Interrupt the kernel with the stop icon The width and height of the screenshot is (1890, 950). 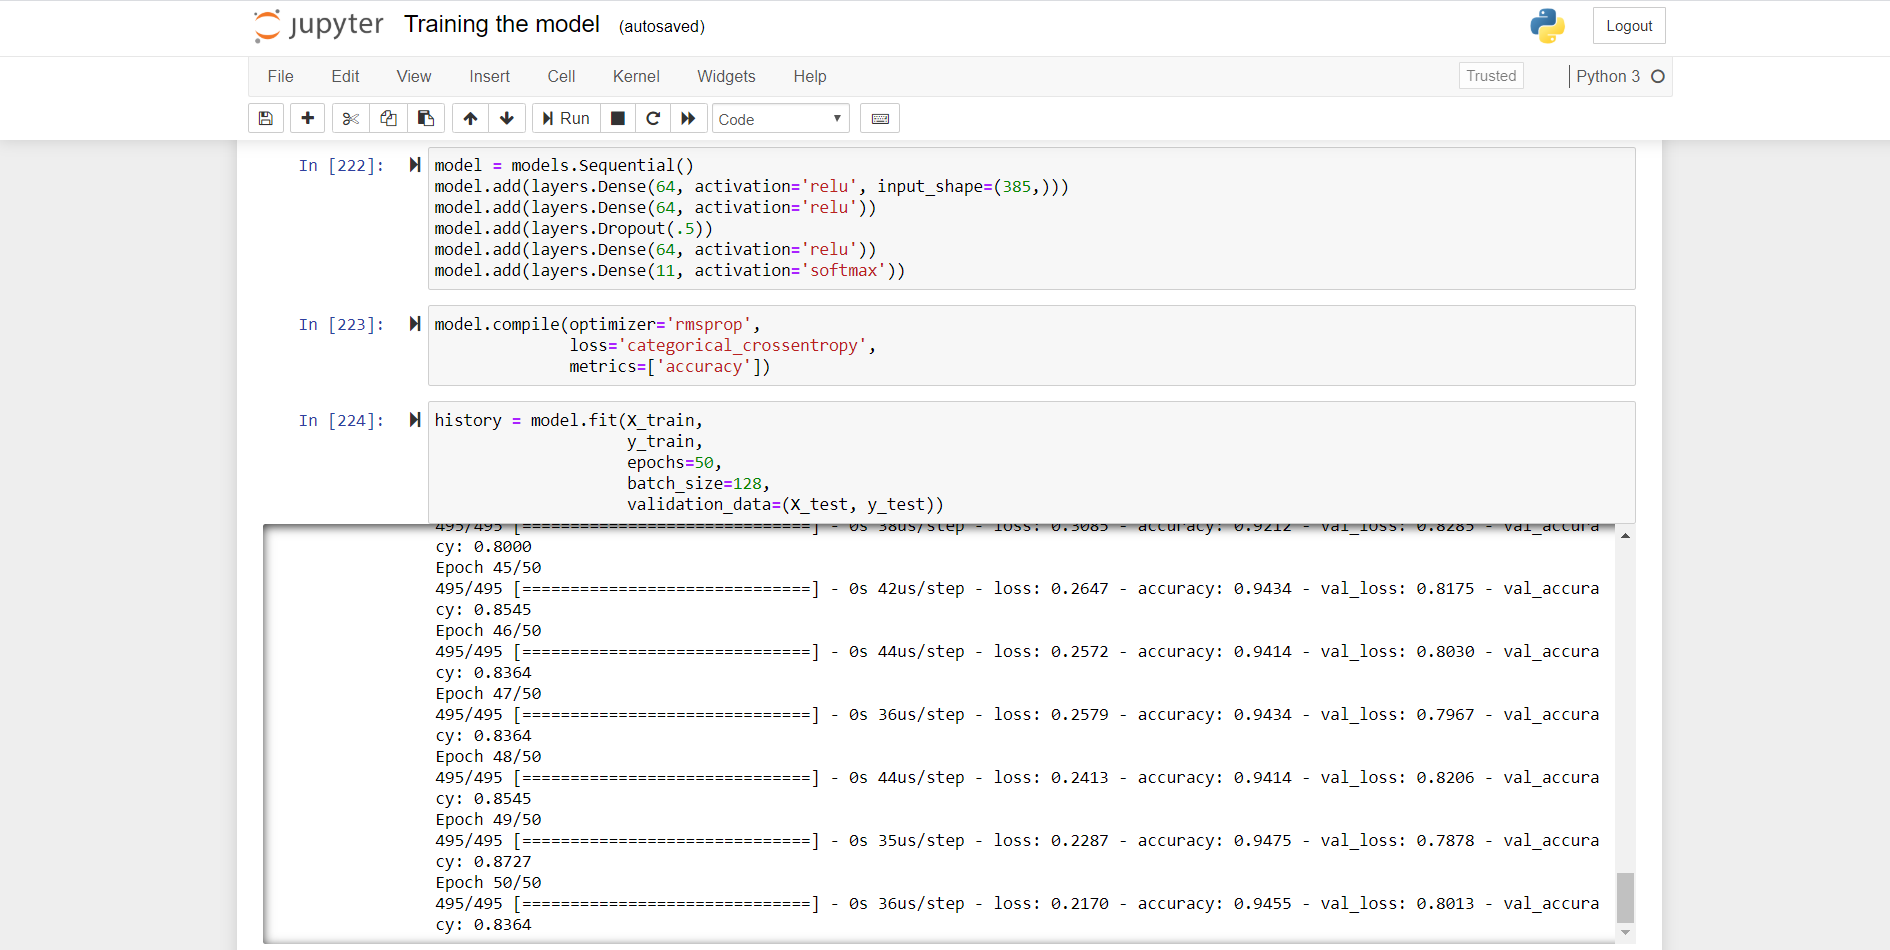618,119
